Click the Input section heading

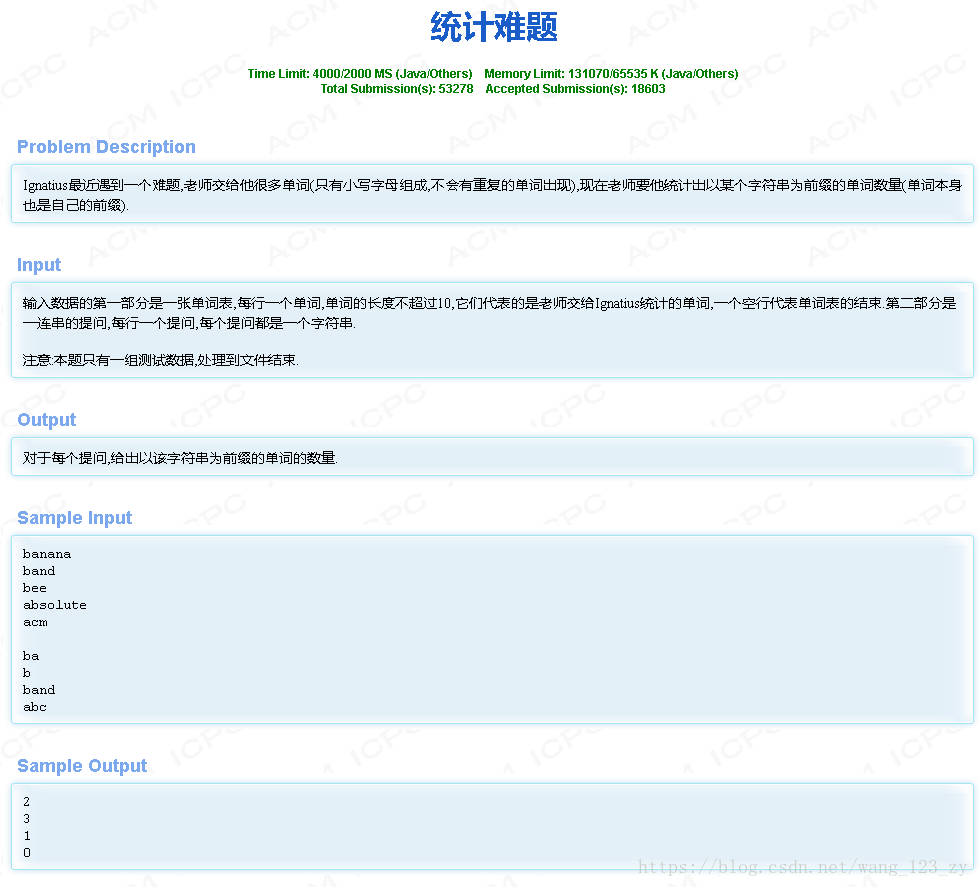coord(39,265)
